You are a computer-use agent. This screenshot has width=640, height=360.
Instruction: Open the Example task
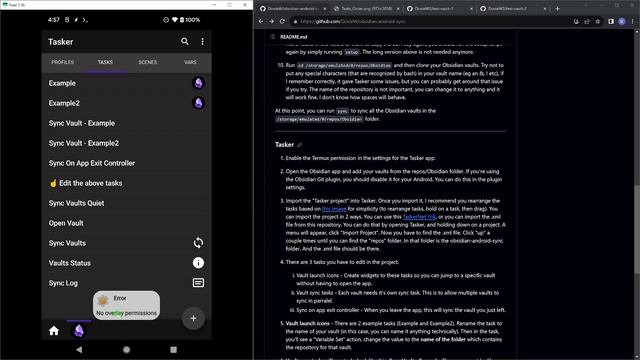pos(127,83)
